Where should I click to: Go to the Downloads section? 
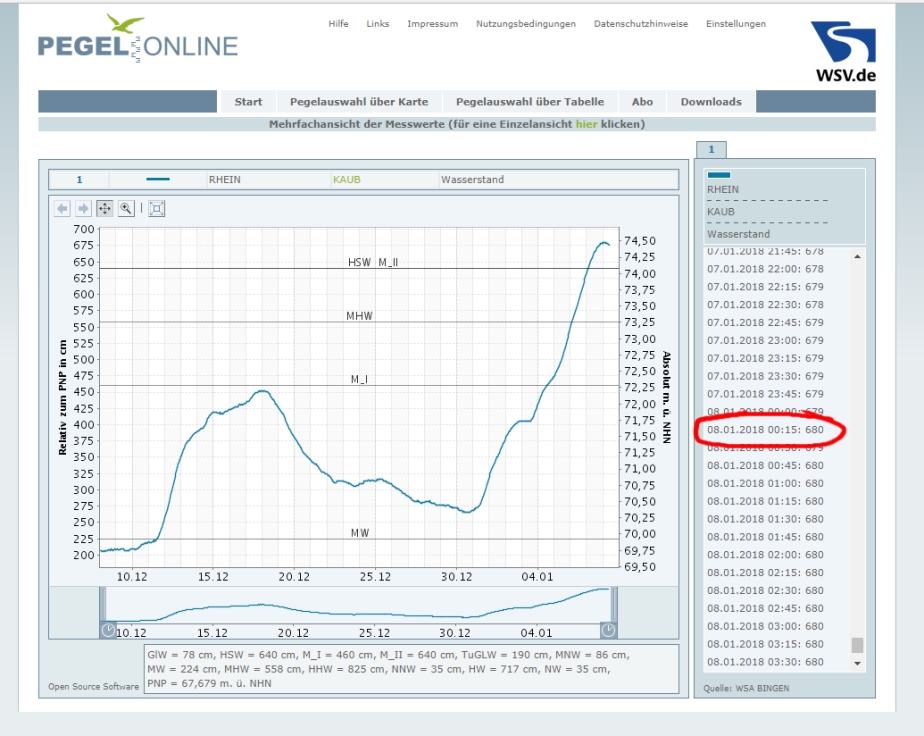(x=711, y=102)
